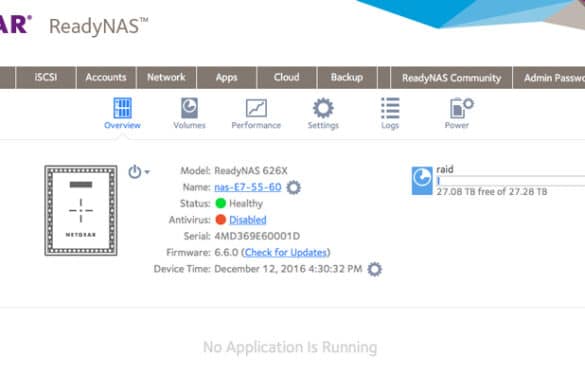Click the raid volume name label
This screenshot has width=585, height=390.
tap(445, 169)
